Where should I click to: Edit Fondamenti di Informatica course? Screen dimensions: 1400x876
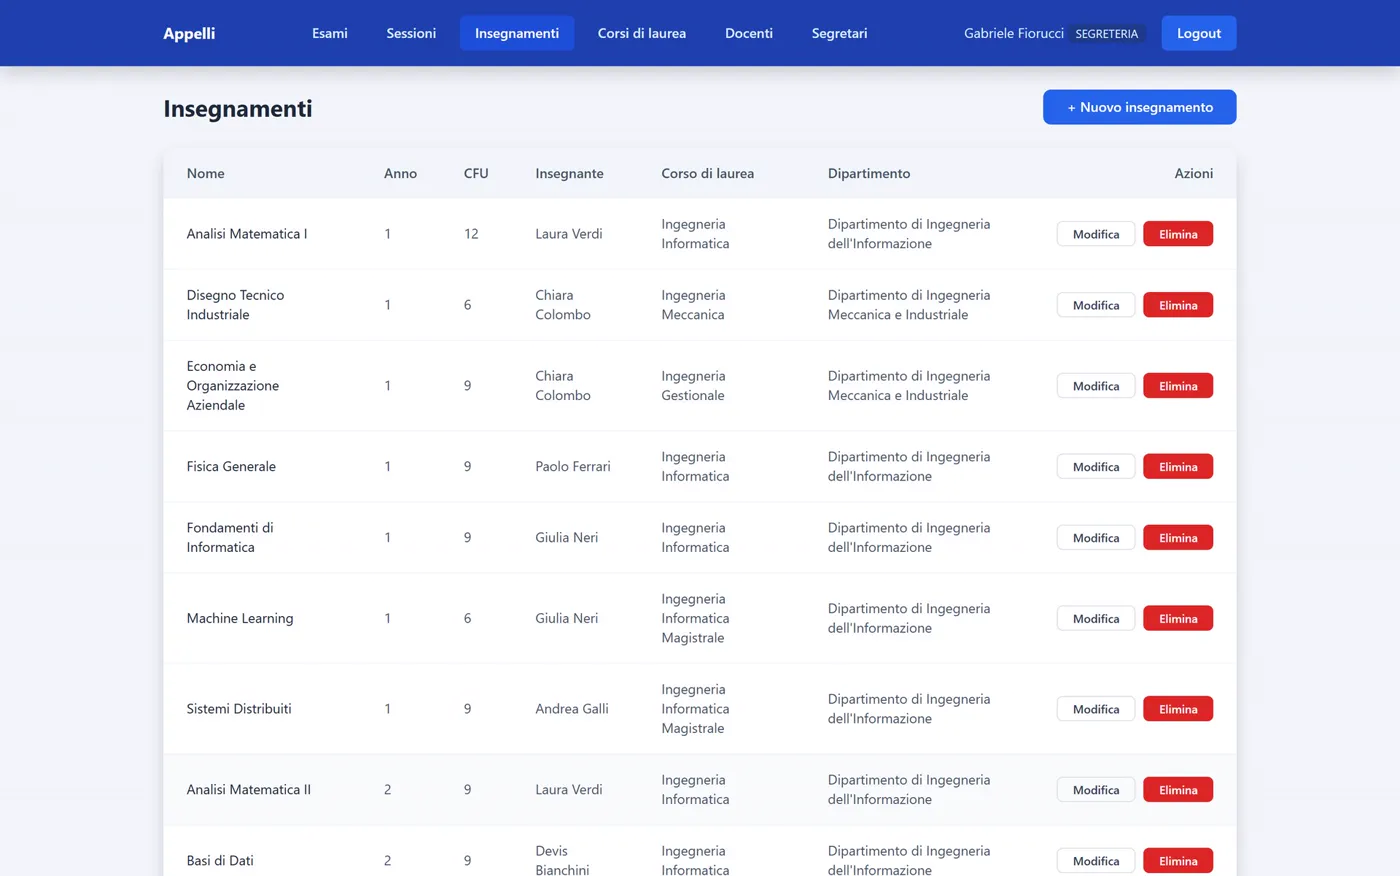(x=1096, y=538)
